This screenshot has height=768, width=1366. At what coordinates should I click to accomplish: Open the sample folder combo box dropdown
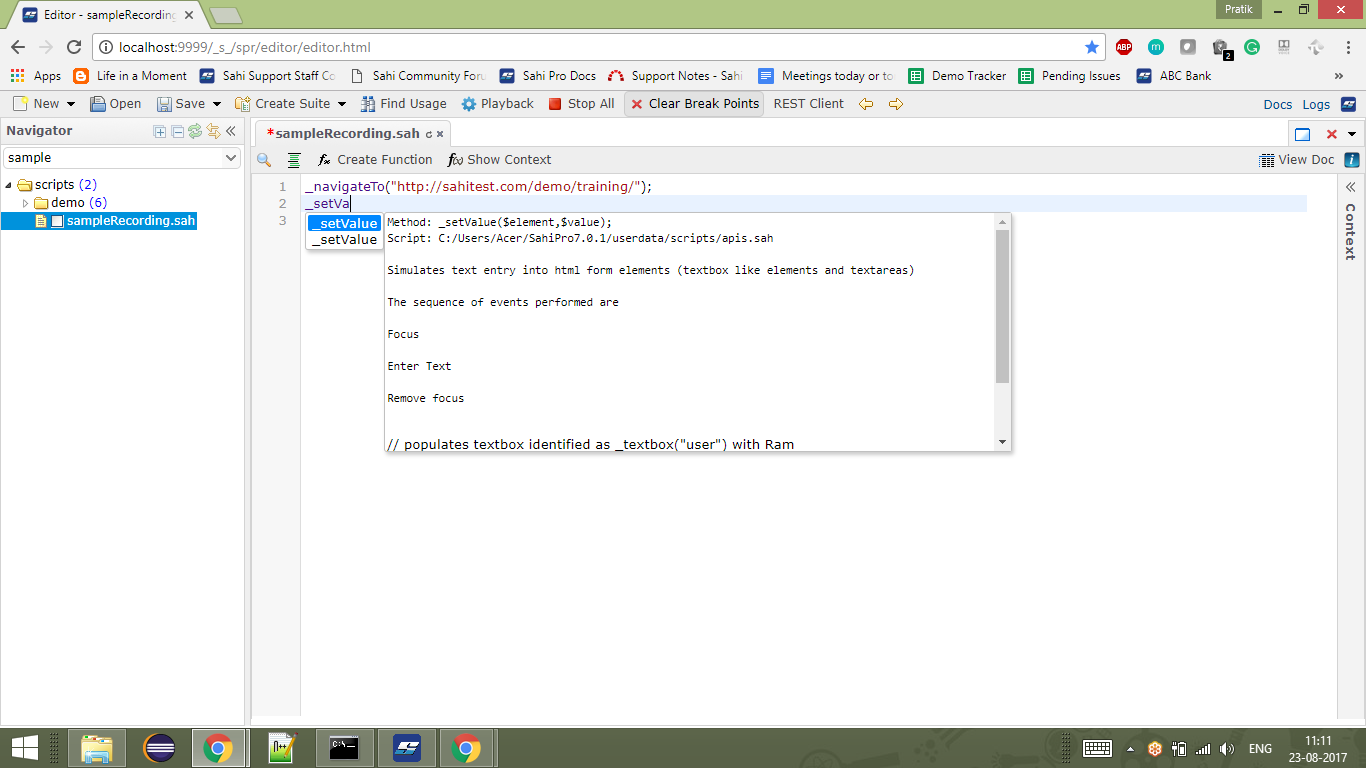[x=231, y=158]
